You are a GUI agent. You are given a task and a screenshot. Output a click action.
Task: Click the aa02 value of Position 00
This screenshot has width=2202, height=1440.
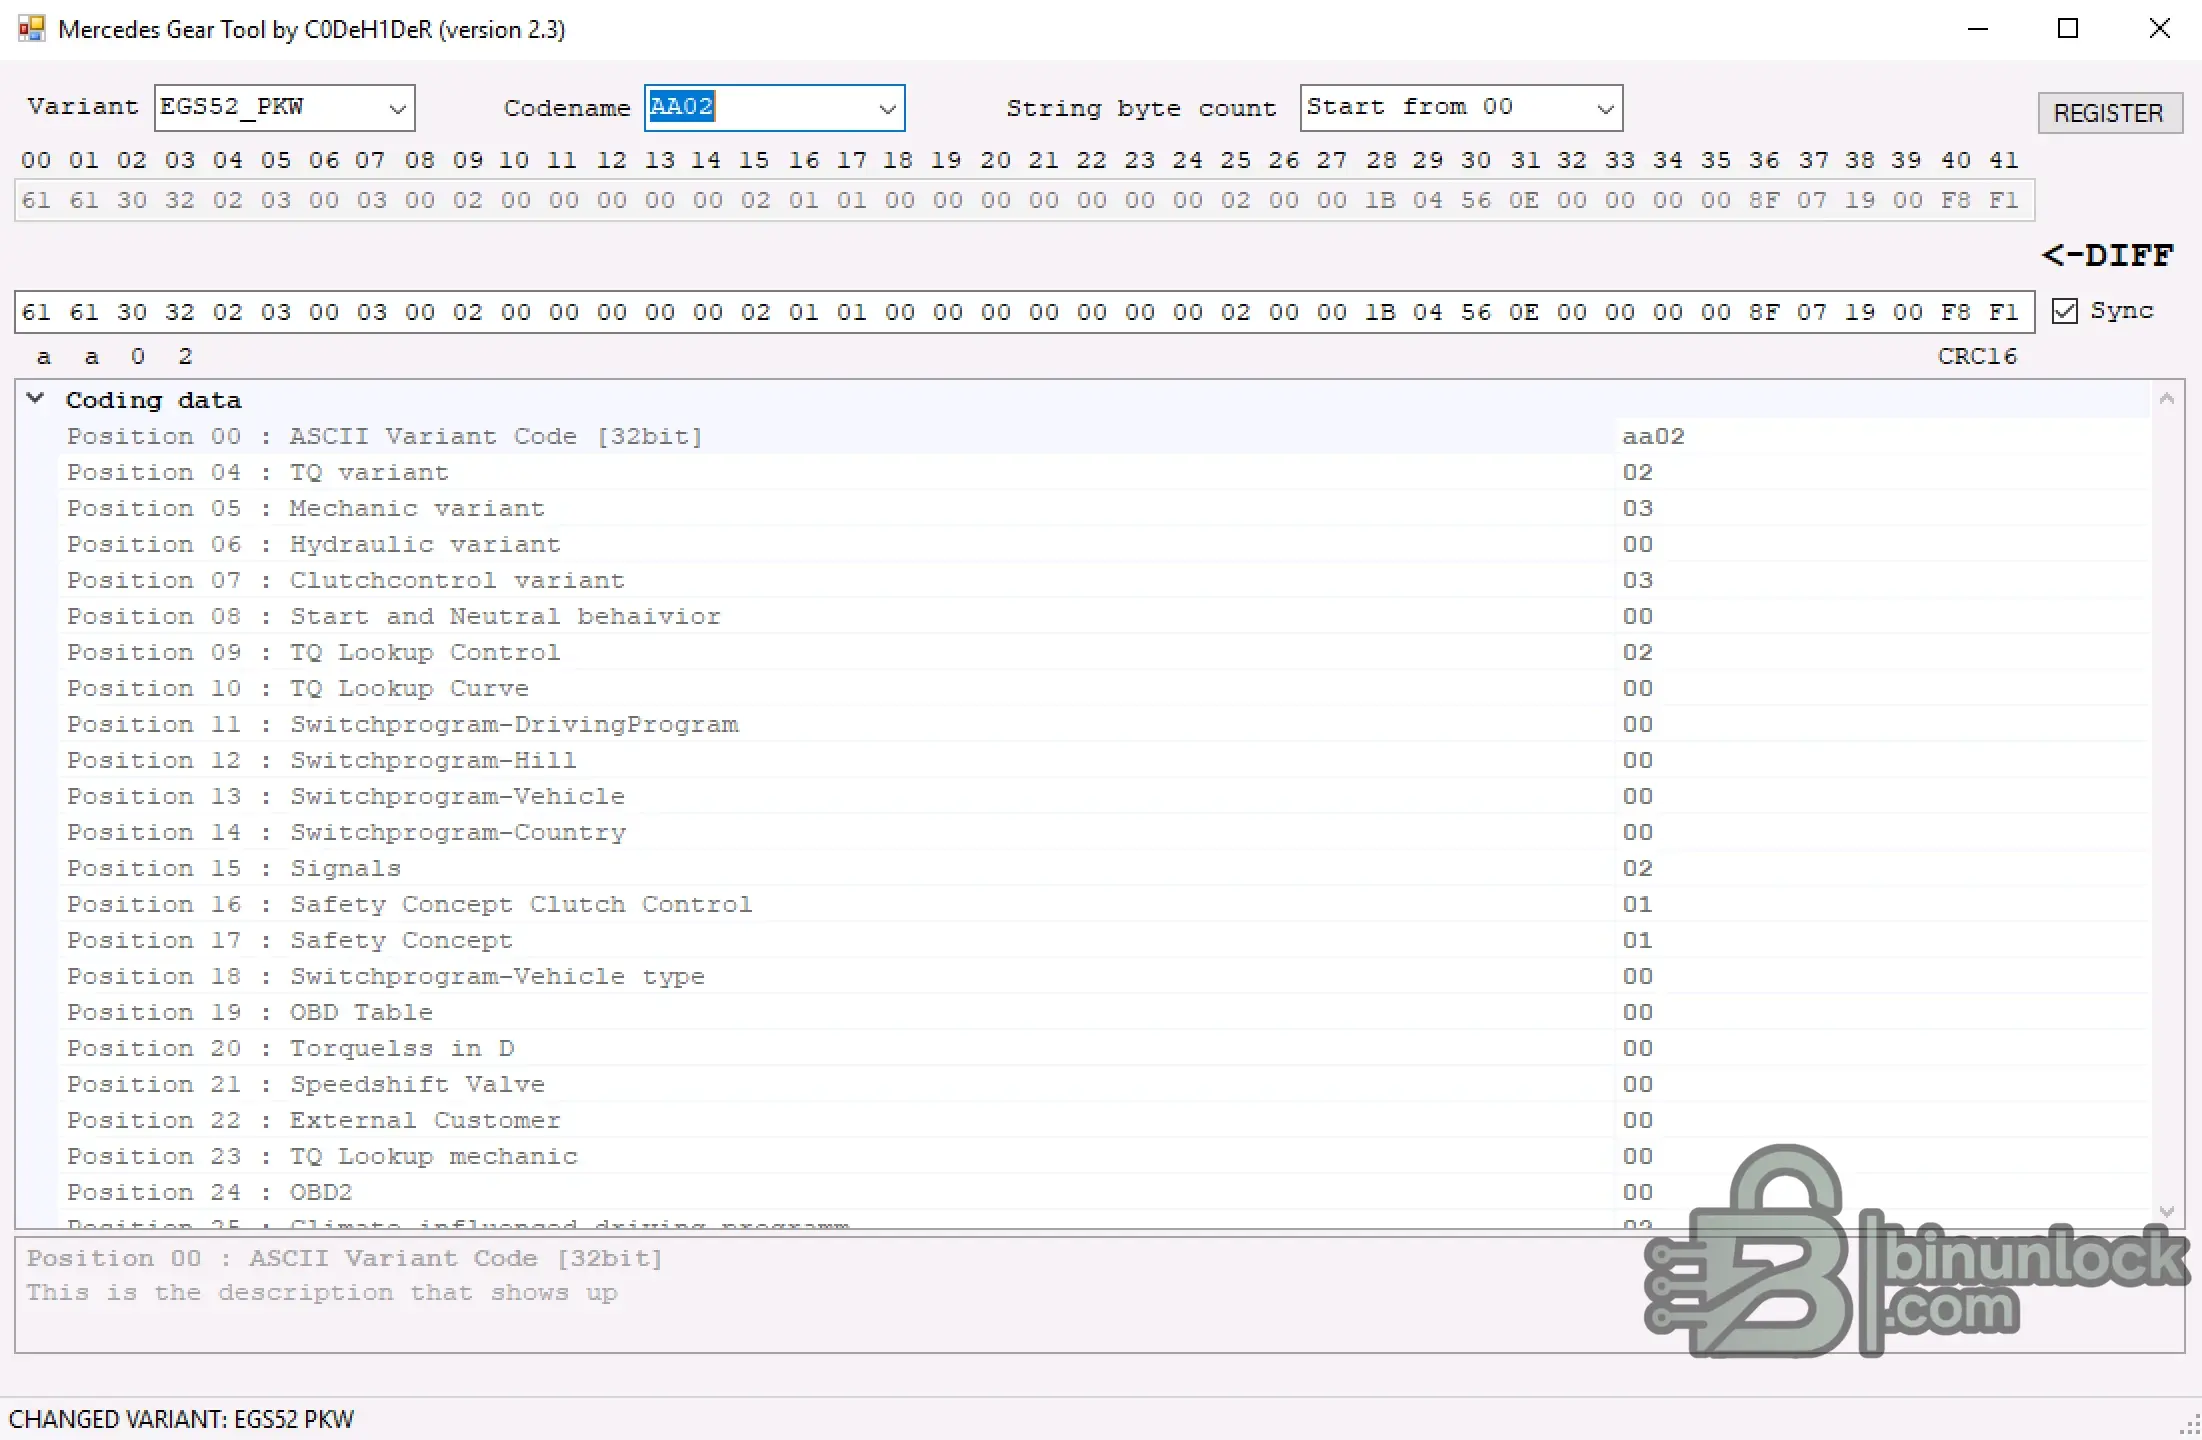(1653, 436)
